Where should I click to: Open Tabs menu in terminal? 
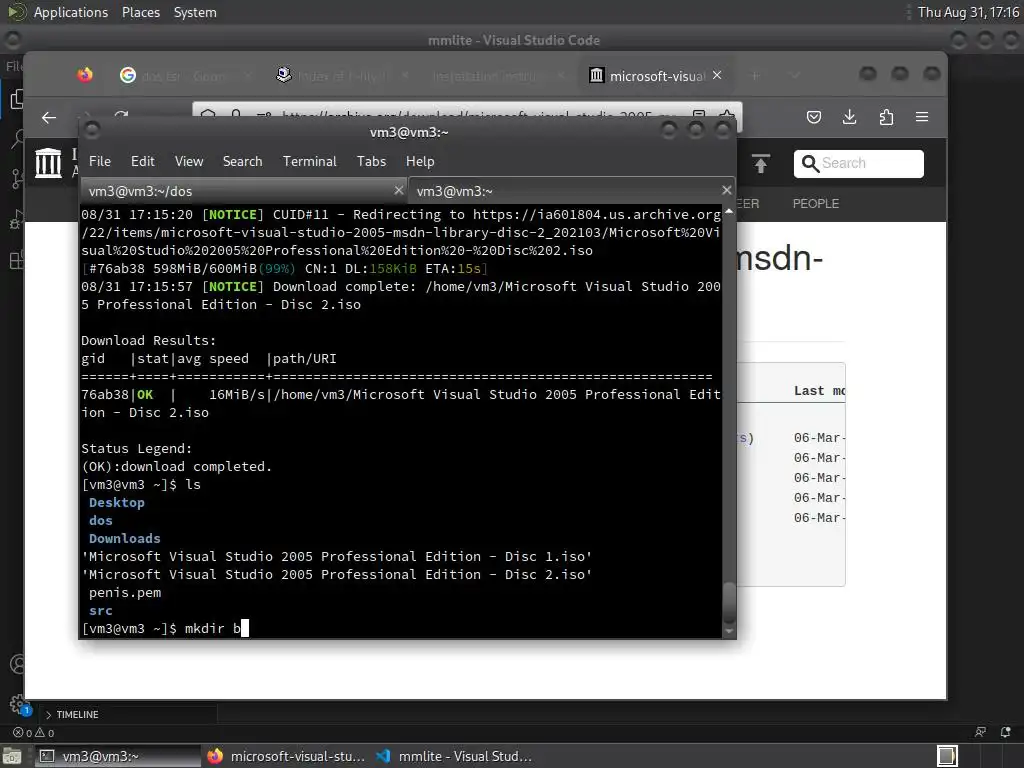tap(371, 161)
